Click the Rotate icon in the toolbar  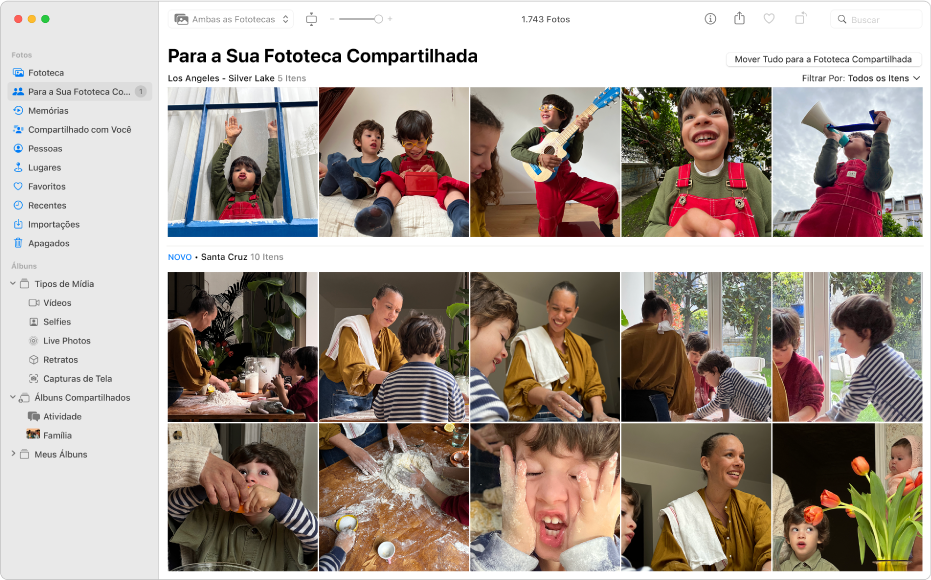(800, 18)
